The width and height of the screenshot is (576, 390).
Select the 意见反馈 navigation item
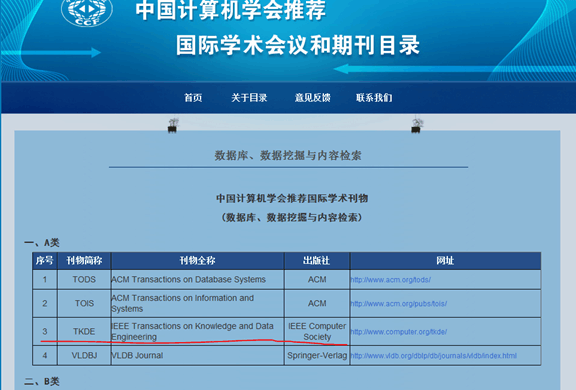click(313, 98)
